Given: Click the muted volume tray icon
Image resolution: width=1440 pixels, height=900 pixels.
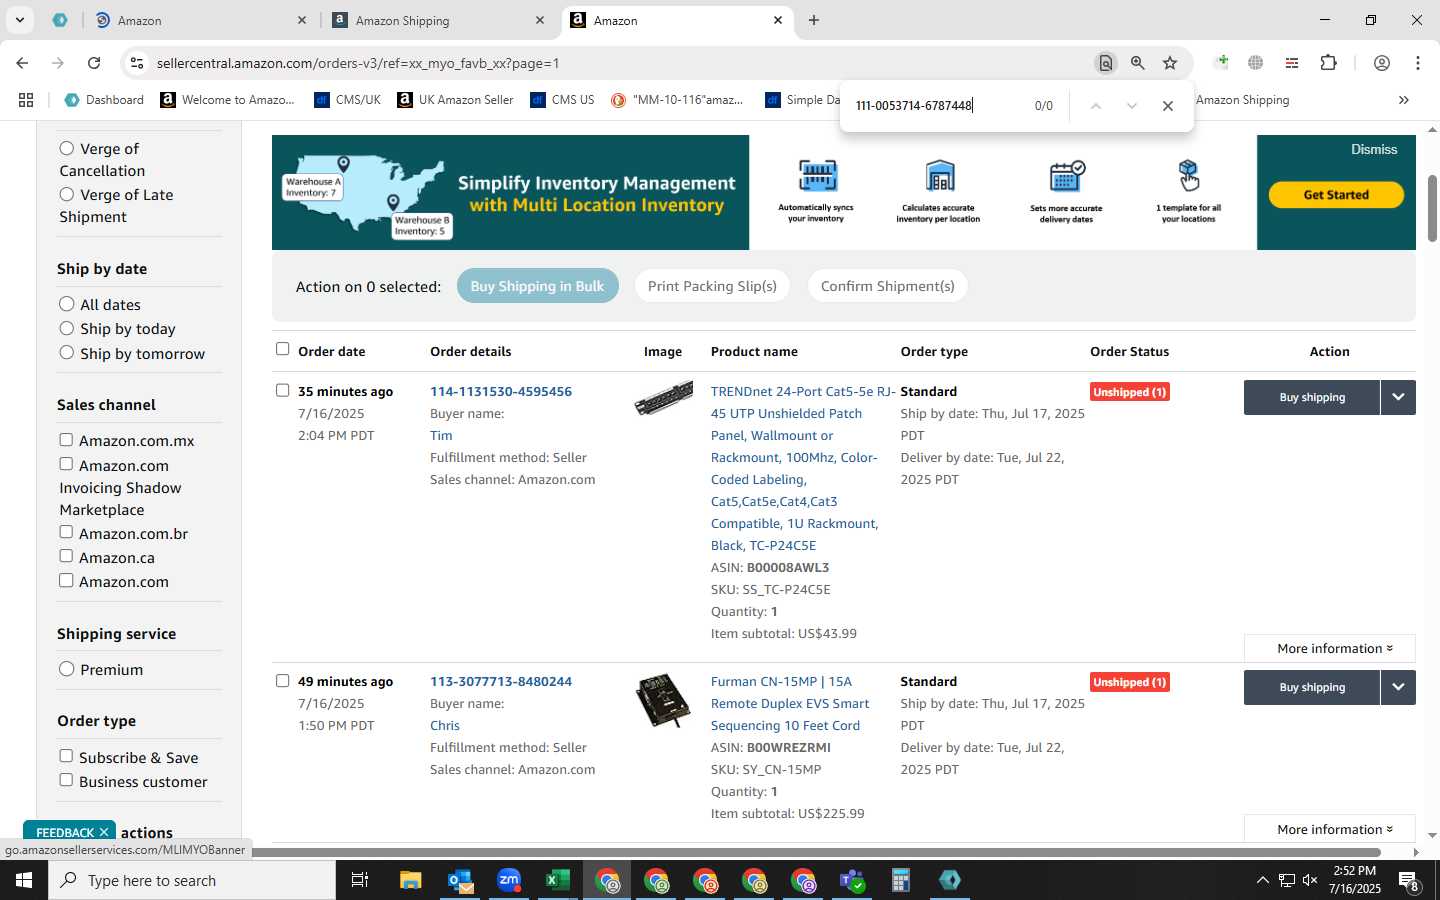Looking at the screenshot, I should pos(1310,880).
